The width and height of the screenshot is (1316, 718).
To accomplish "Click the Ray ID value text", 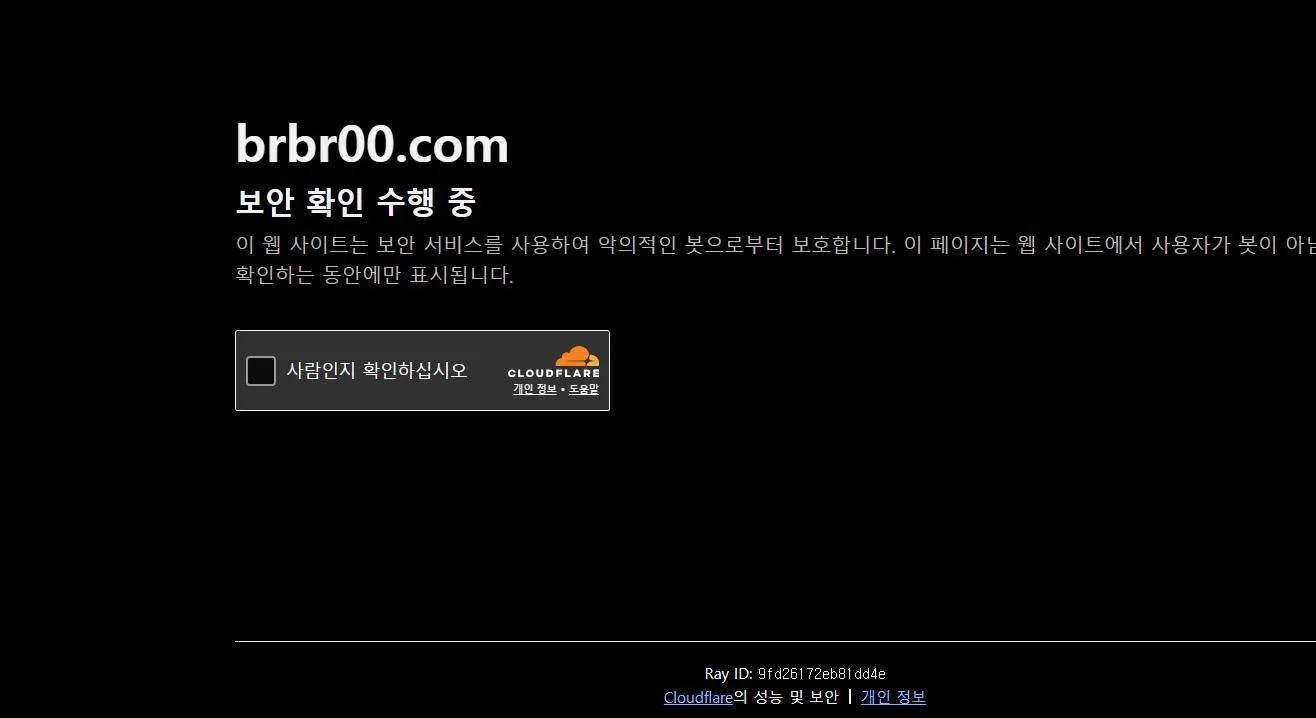I will point(821,674).
